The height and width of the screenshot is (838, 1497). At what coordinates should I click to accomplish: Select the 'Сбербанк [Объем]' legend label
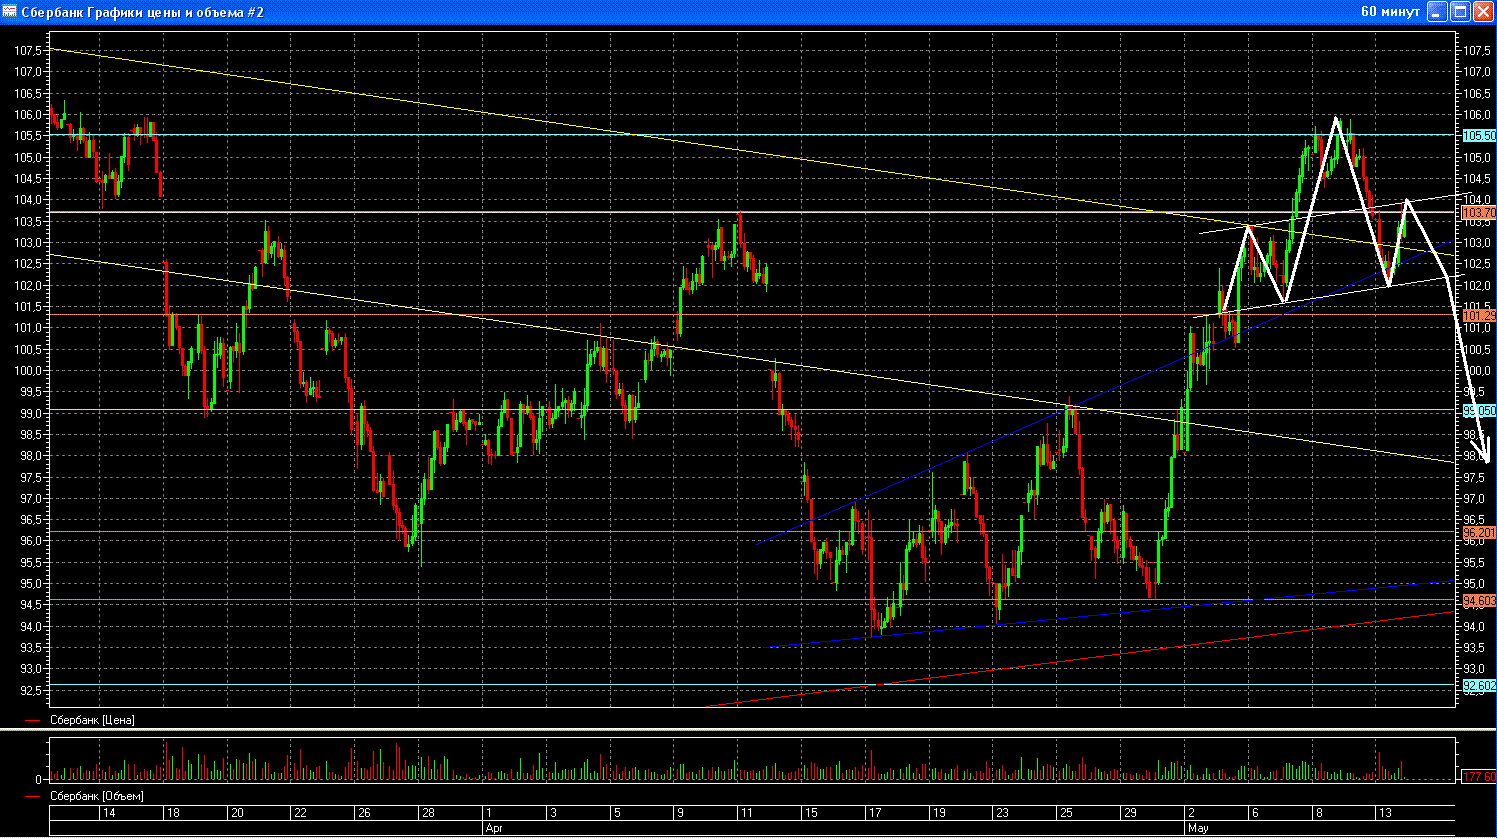pos(96,796)
